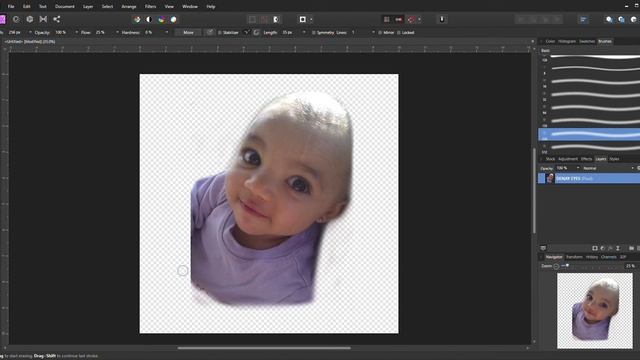The width and height of the screenshot is (640, 360).
Task: Enable the Mirror checkbox
Action: [380, 33]
